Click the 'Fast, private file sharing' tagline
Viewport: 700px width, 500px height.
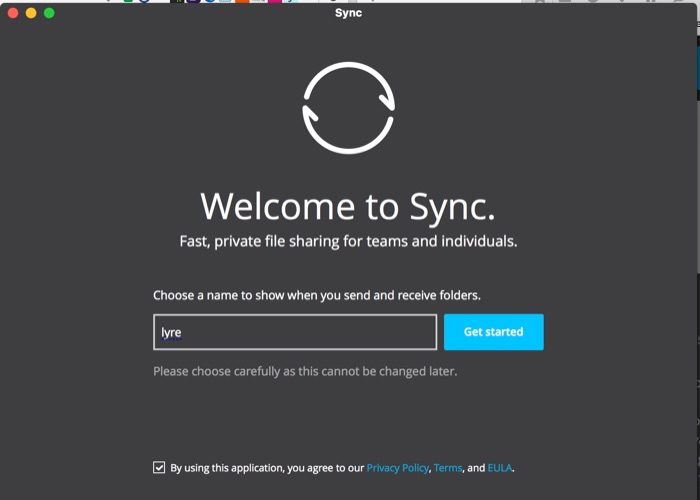click(348, 242)
